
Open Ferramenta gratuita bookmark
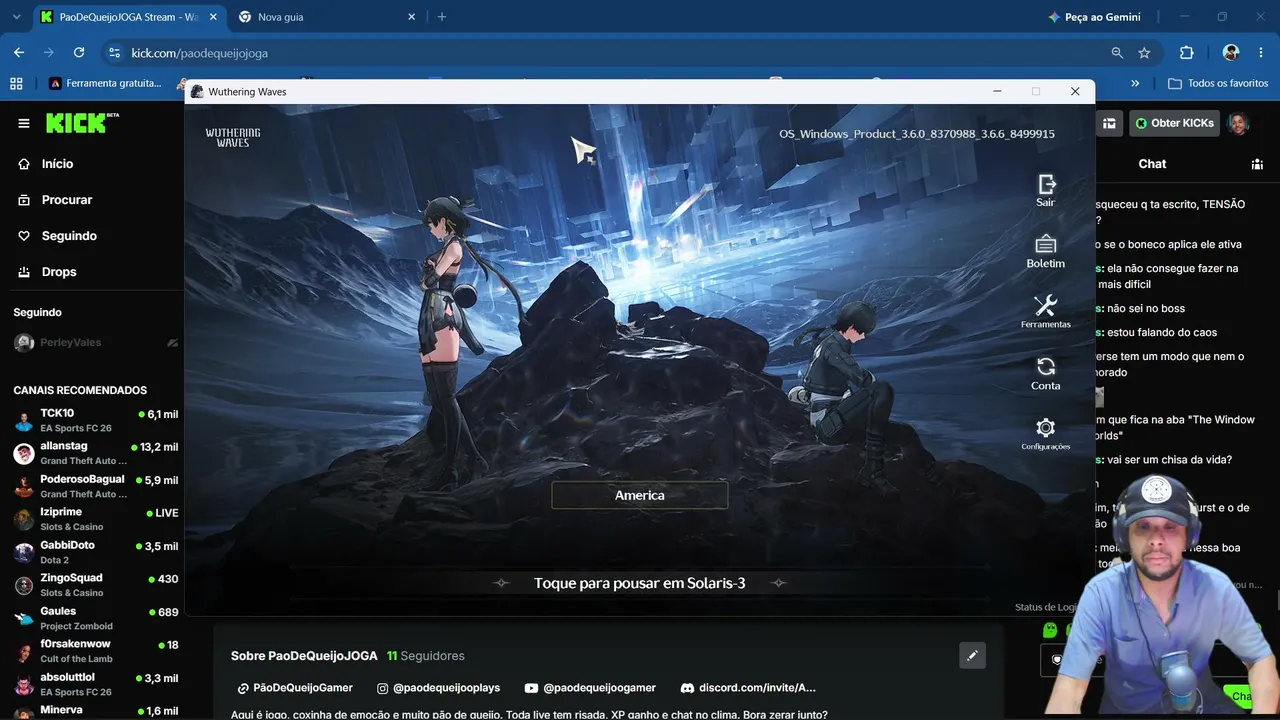click(106, 83)
